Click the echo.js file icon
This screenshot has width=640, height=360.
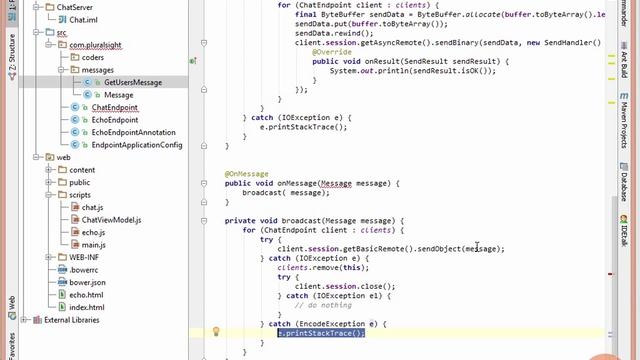(75, 232)
